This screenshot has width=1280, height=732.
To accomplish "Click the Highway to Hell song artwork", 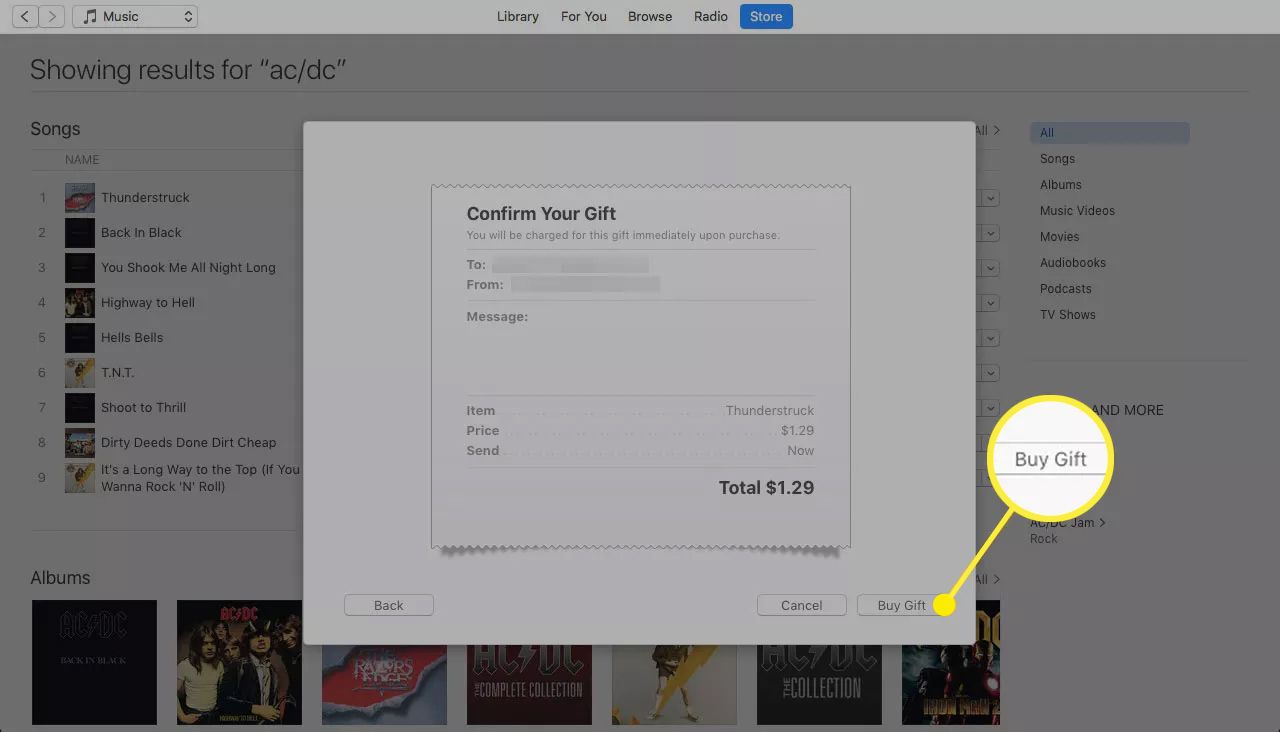I will (x=80, y=302).
